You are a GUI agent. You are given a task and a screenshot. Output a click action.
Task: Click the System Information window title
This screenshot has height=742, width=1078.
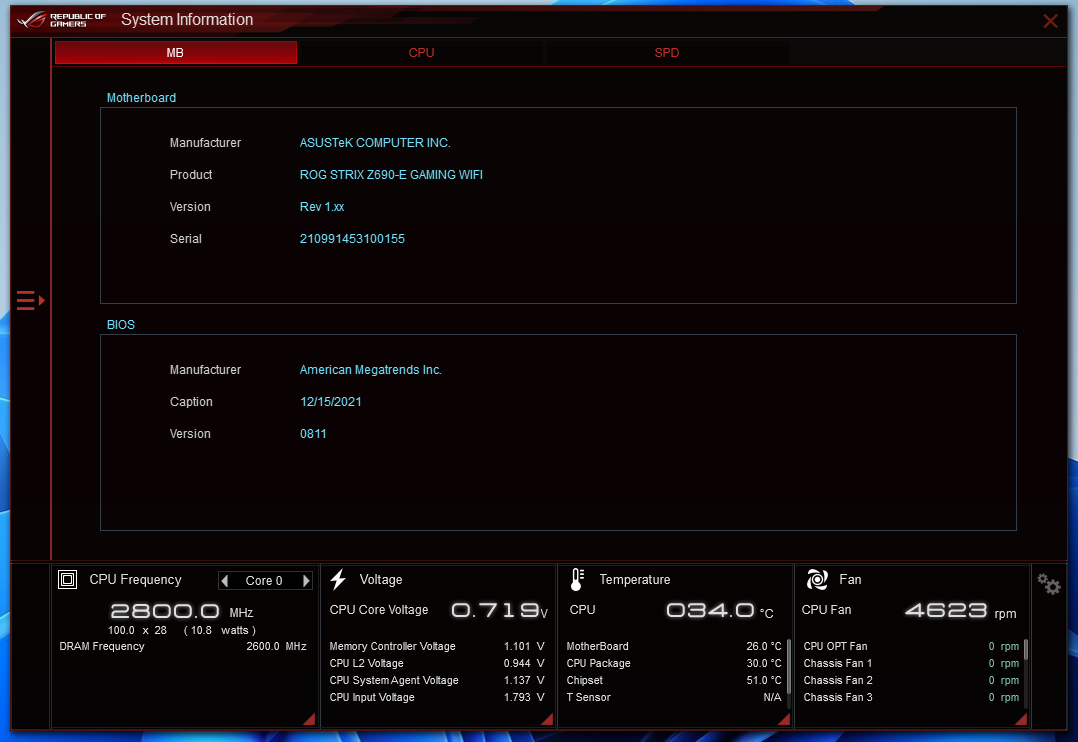pos(187,20)
